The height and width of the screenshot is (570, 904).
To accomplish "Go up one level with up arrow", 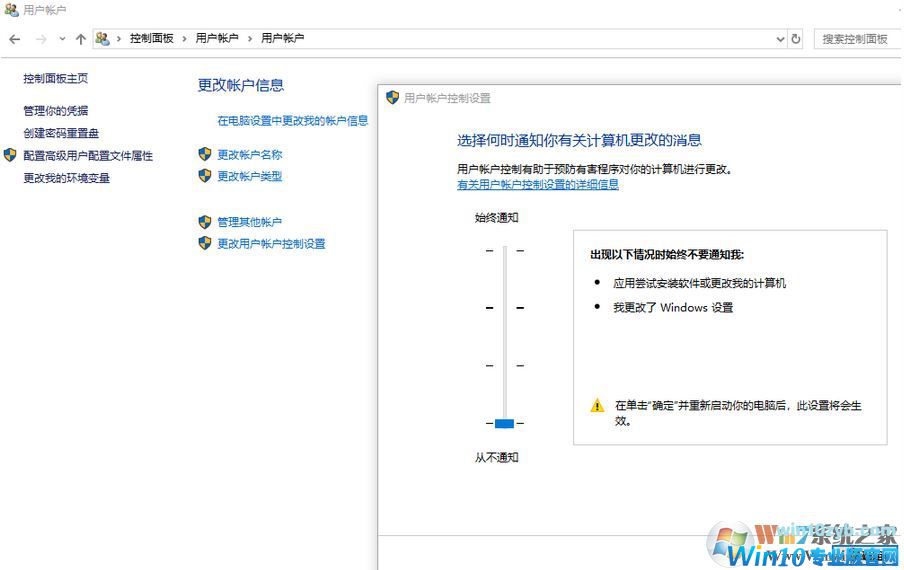I will coord(81,39).
